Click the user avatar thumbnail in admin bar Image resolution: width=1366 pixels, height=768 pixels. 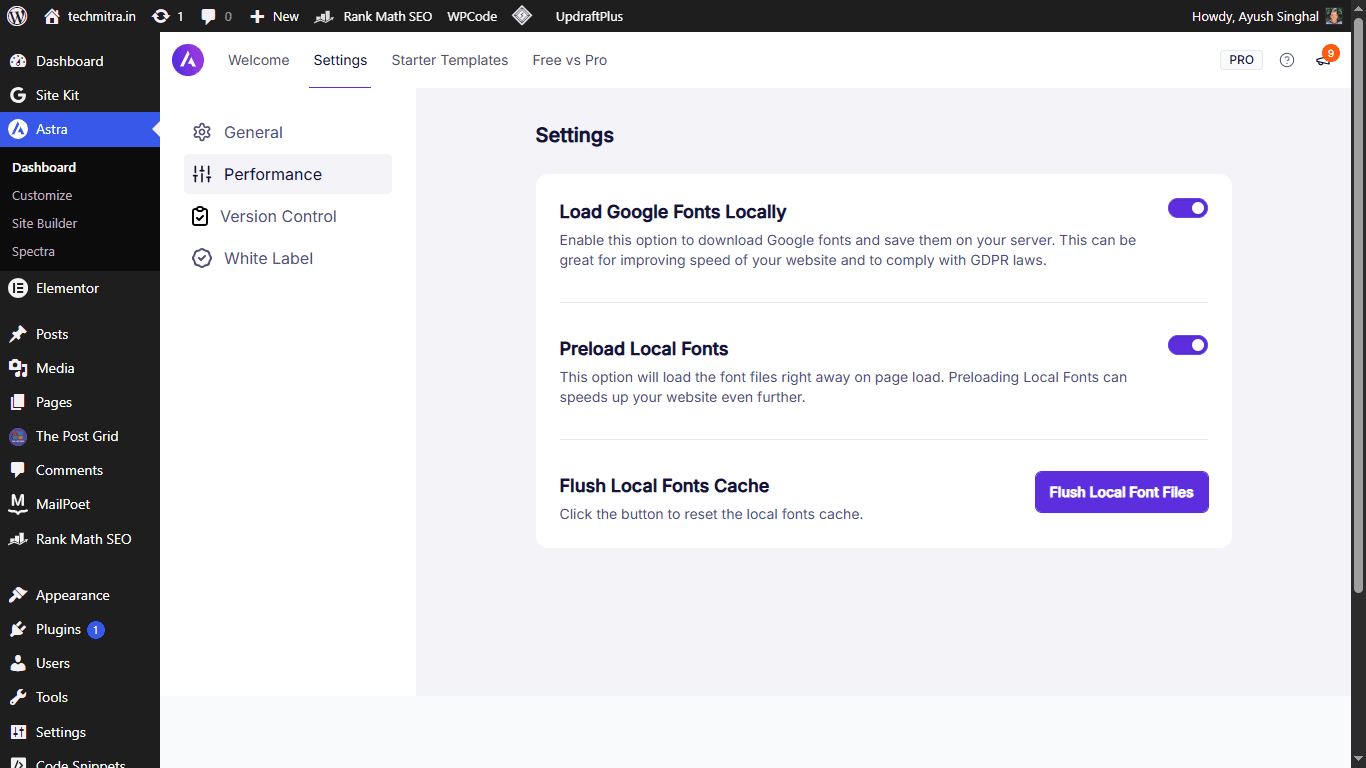1333,15
